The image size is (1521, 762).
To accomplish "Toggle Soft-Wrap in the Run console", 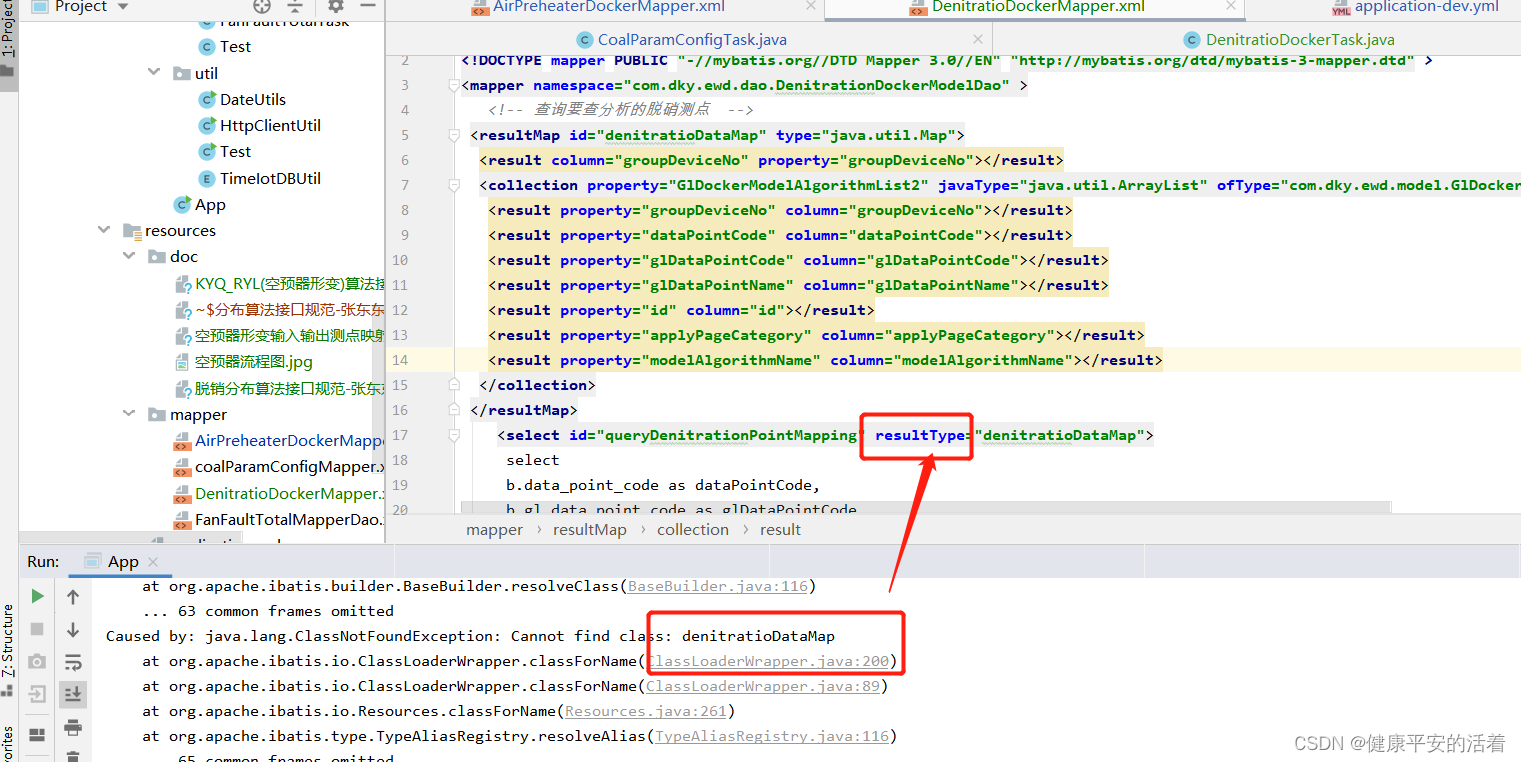I will pyautogui.click(x=72, y=661).
